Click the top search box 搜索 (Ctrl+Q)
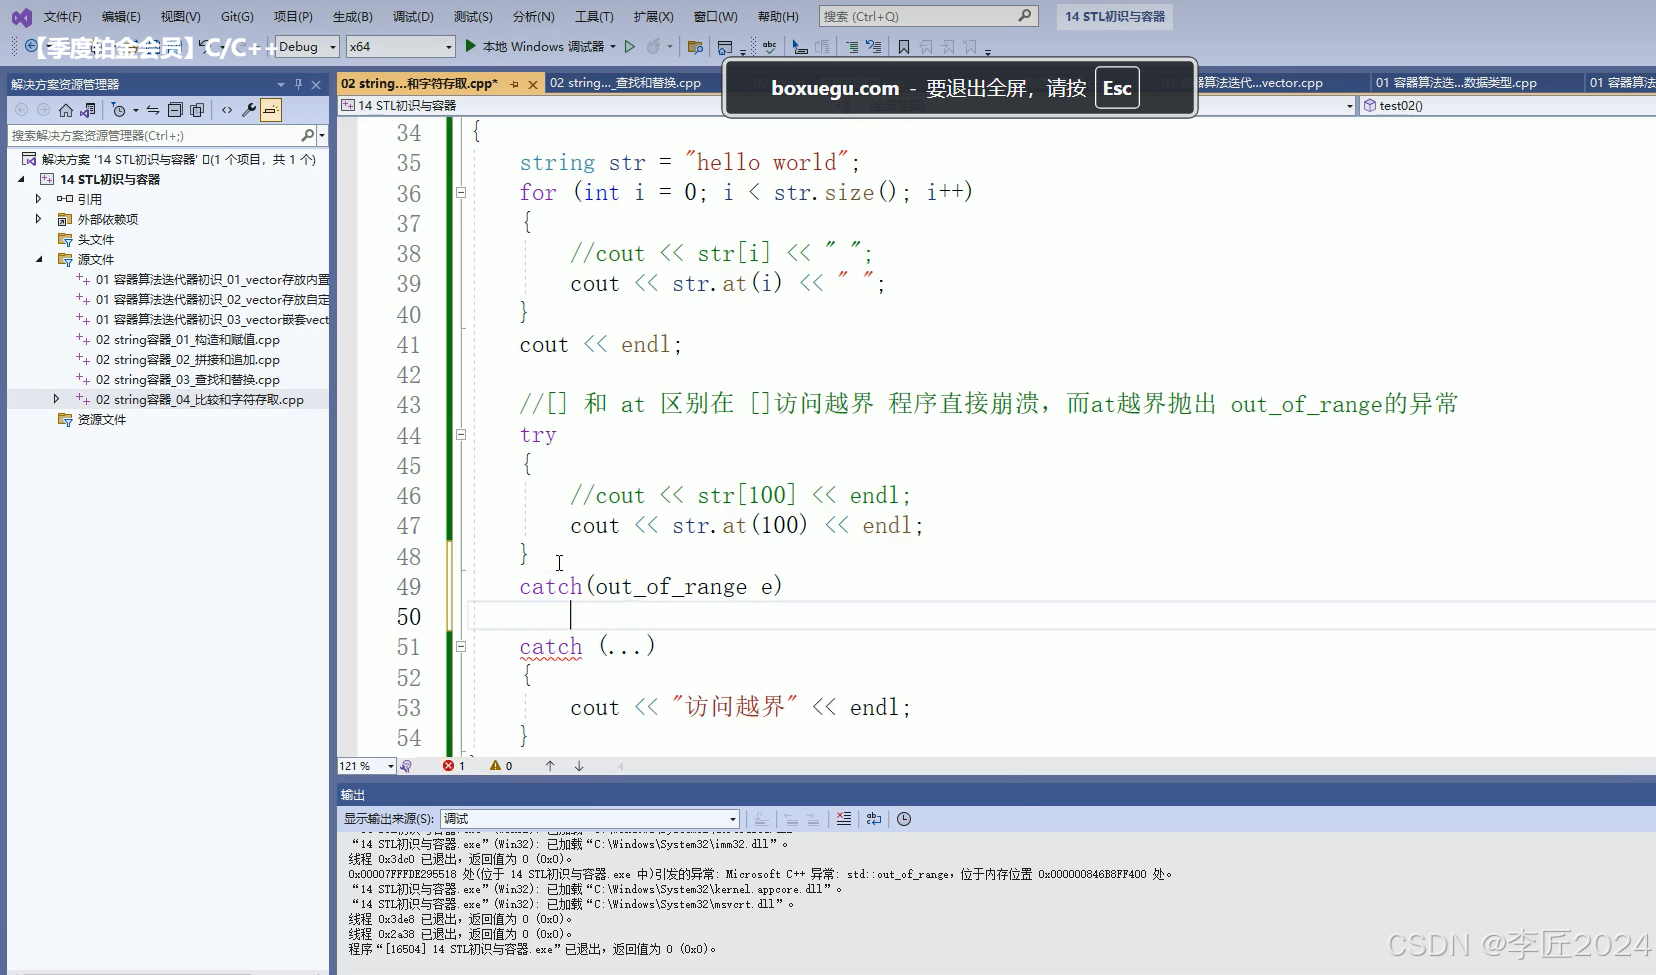The width and height of the screenshot is (1656, 975). pos(928,16)
